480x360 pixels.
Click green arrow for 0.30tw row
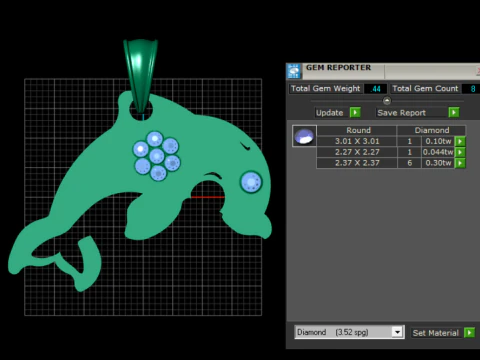click(460, 163)
